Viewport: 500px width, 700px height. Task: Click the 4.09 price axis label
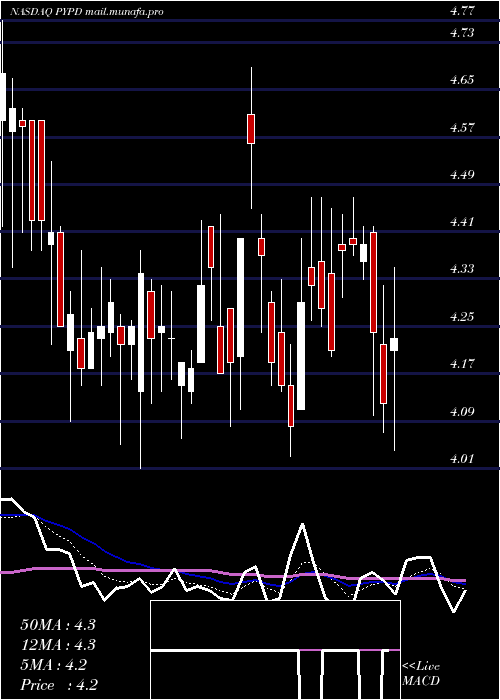(x=462, y=411)
